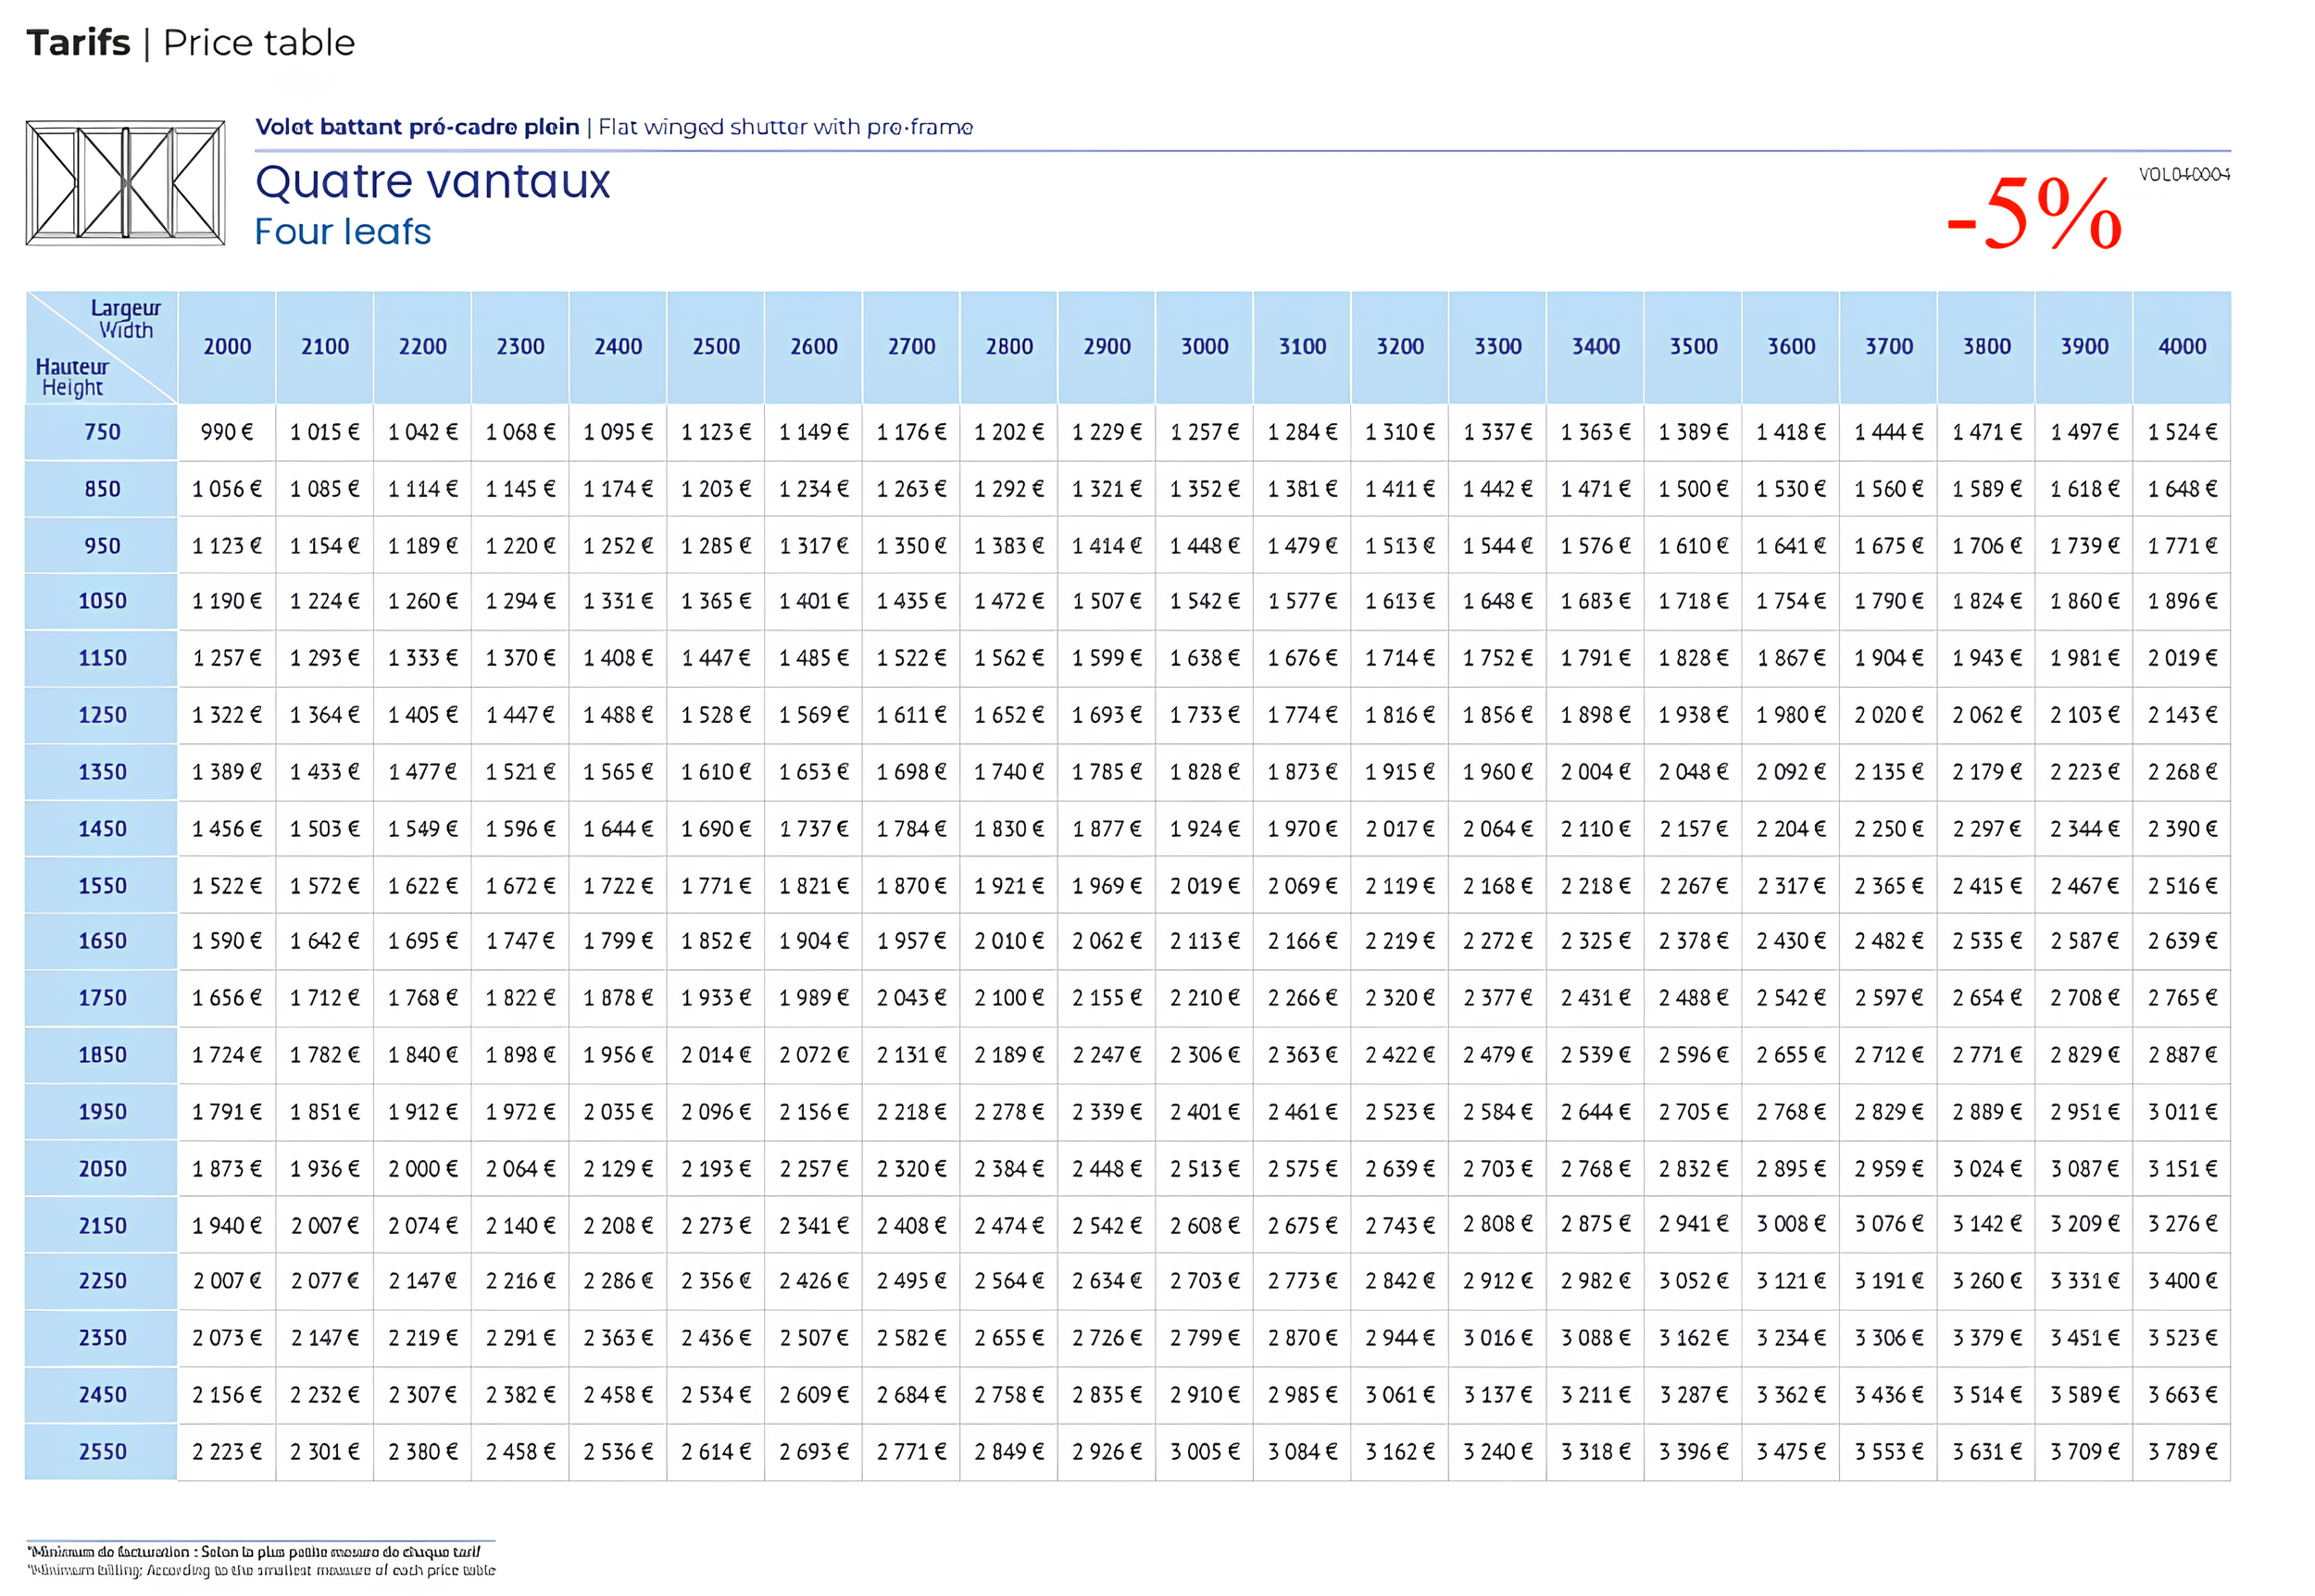
Task: Click the Quatre vantaux title
Action: coord(433,182)
